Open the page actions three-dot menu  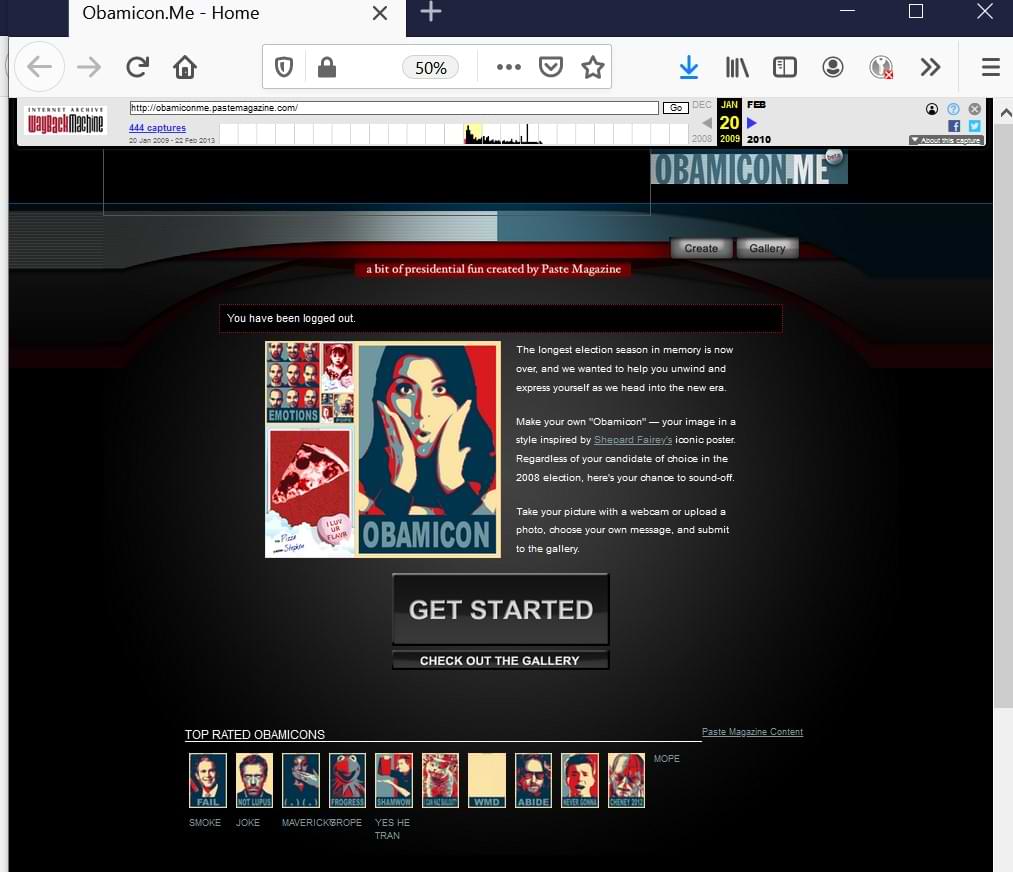click(509, 67)
